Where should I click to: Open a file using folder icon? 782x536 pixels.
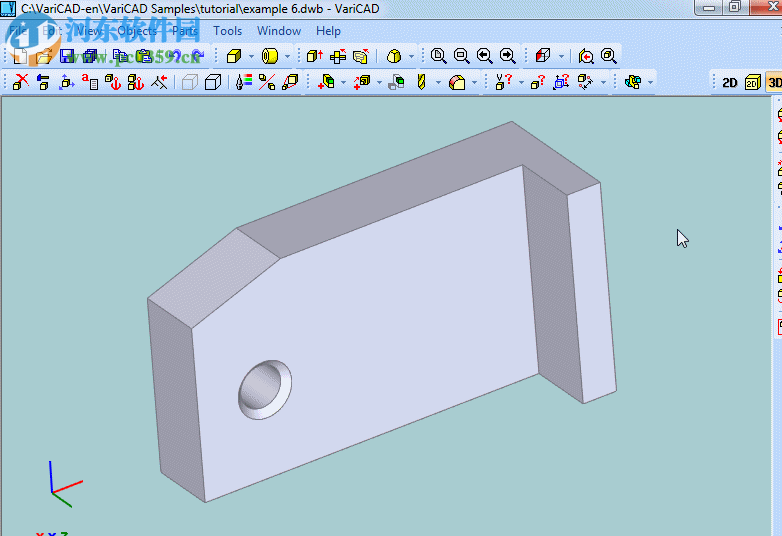44,56
